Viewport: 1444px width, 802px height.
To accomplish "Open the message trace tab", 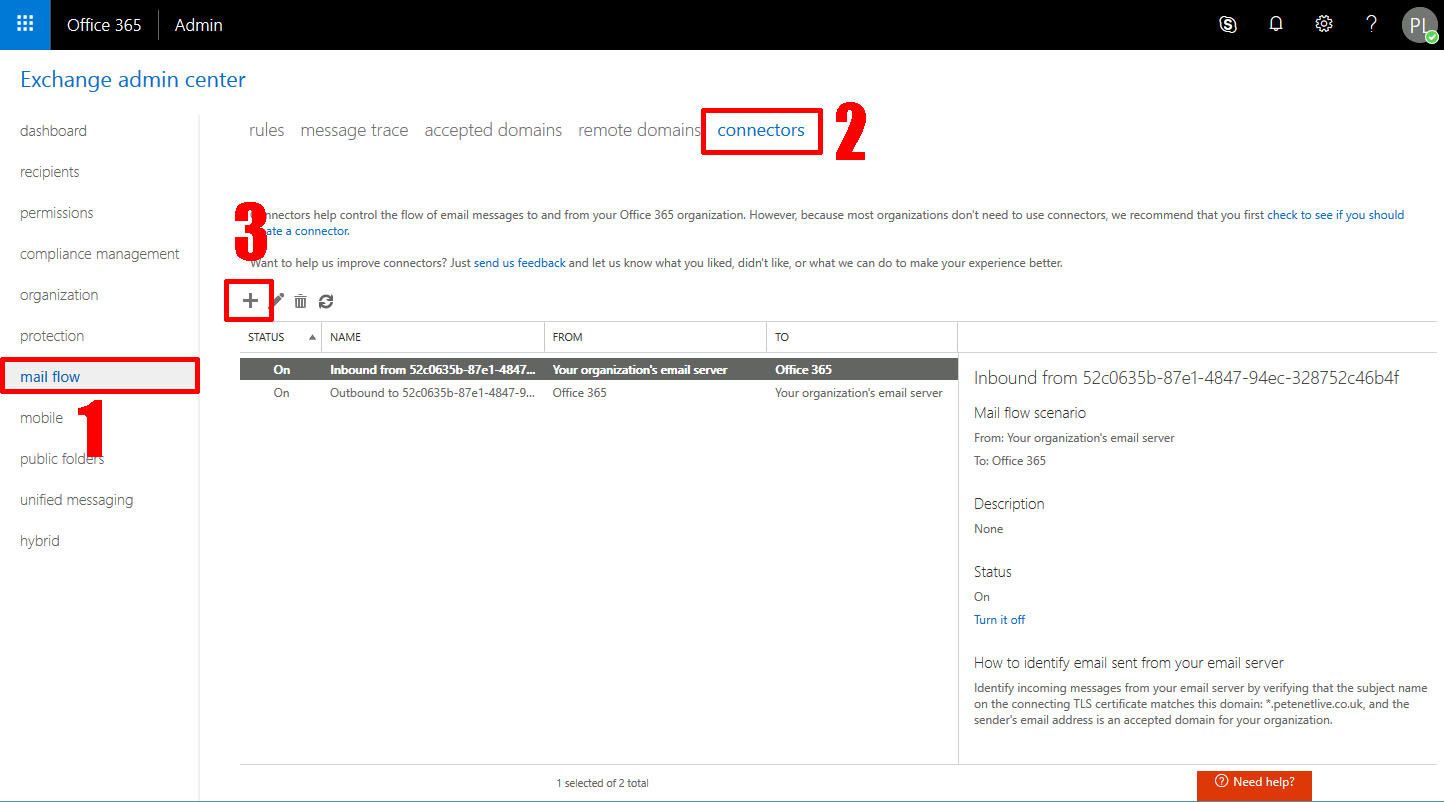I will point(354,129).
